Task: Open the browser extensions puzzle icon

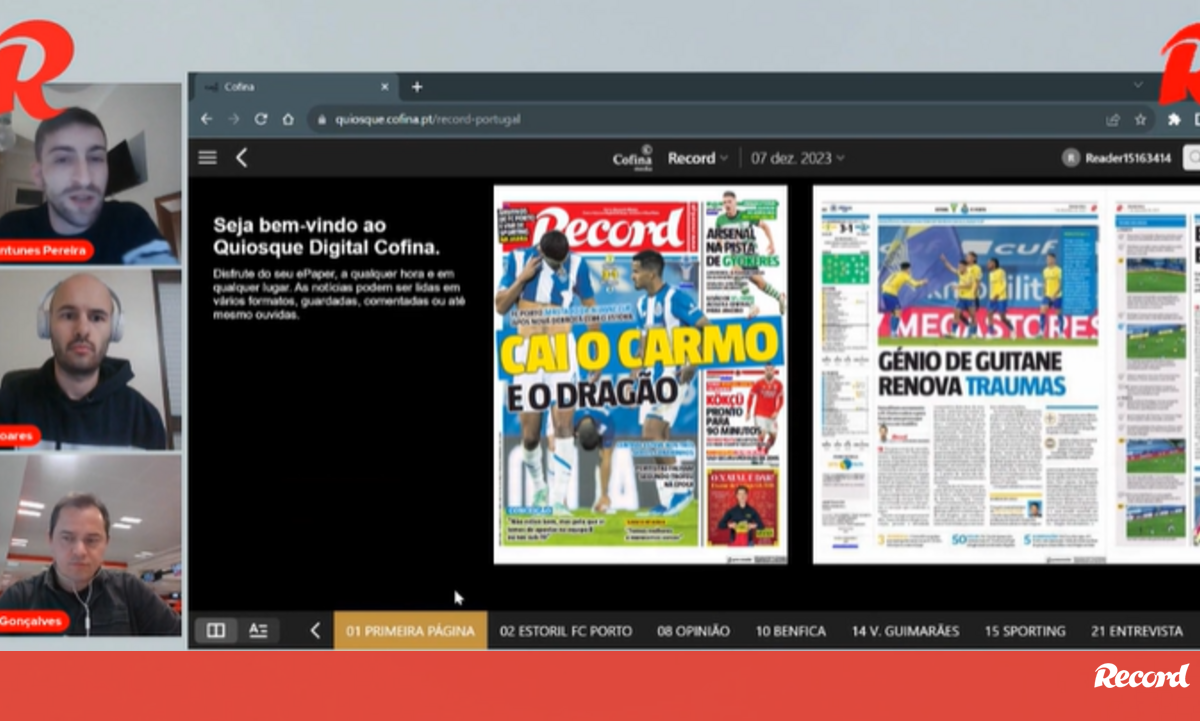Action: (1174, 119)
